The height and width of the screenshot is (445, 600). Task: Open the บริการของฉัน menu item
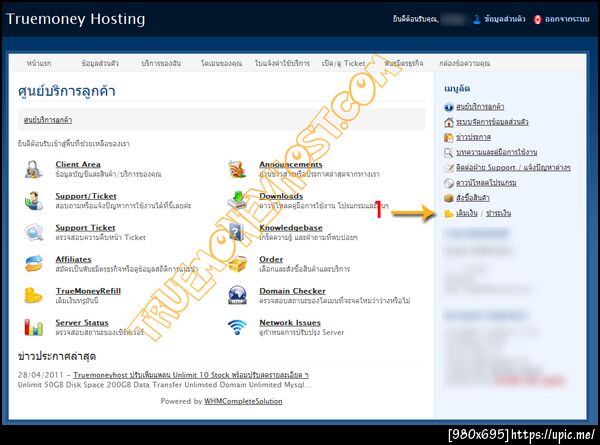click(161, 63)
